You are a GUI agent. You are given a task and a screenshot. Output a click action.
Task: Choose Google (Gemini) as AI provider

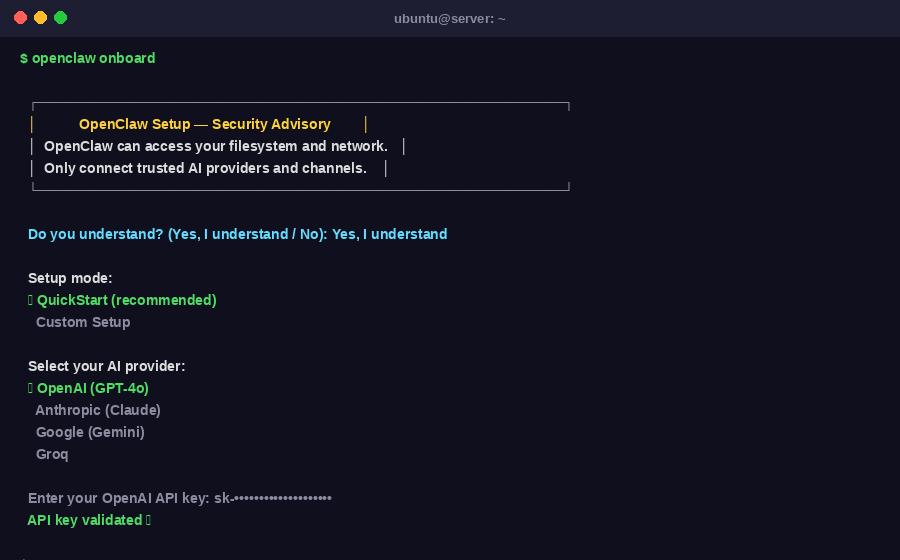90,432
